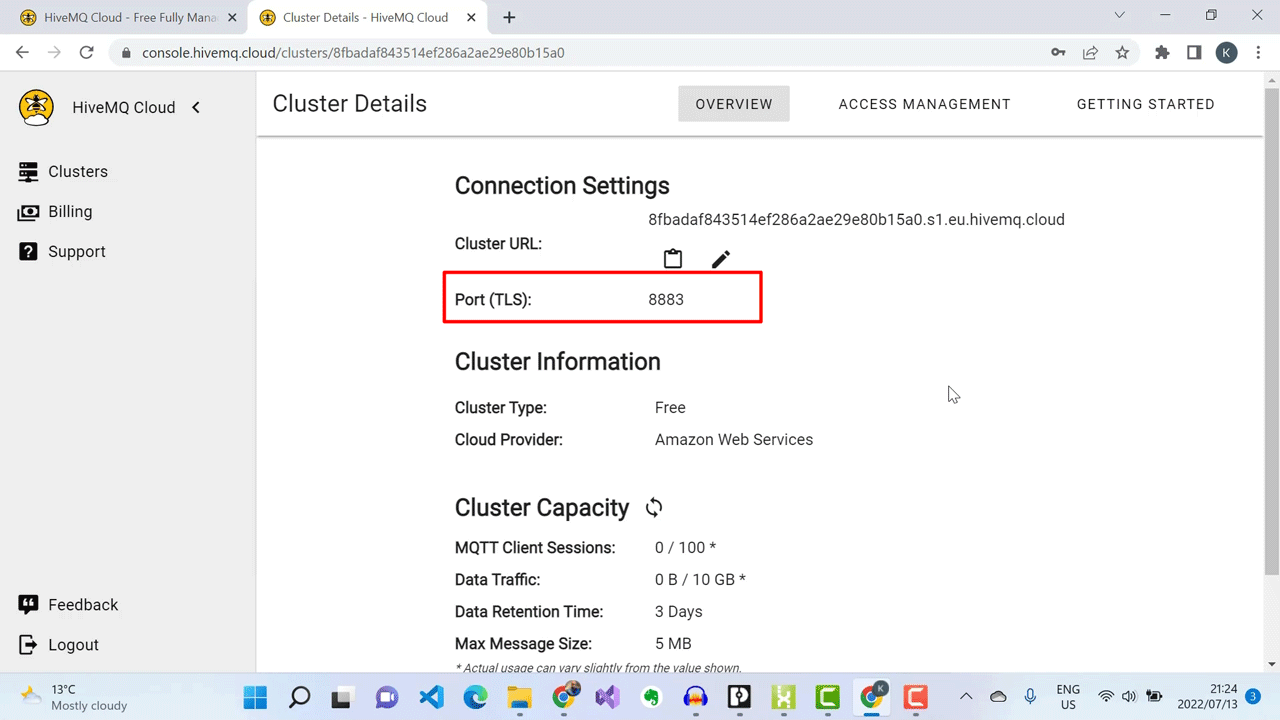The height and width of the screenshot is (720, 1280).
Task: Open Audacity from taskbar
Action: click(x=695, y=697)
